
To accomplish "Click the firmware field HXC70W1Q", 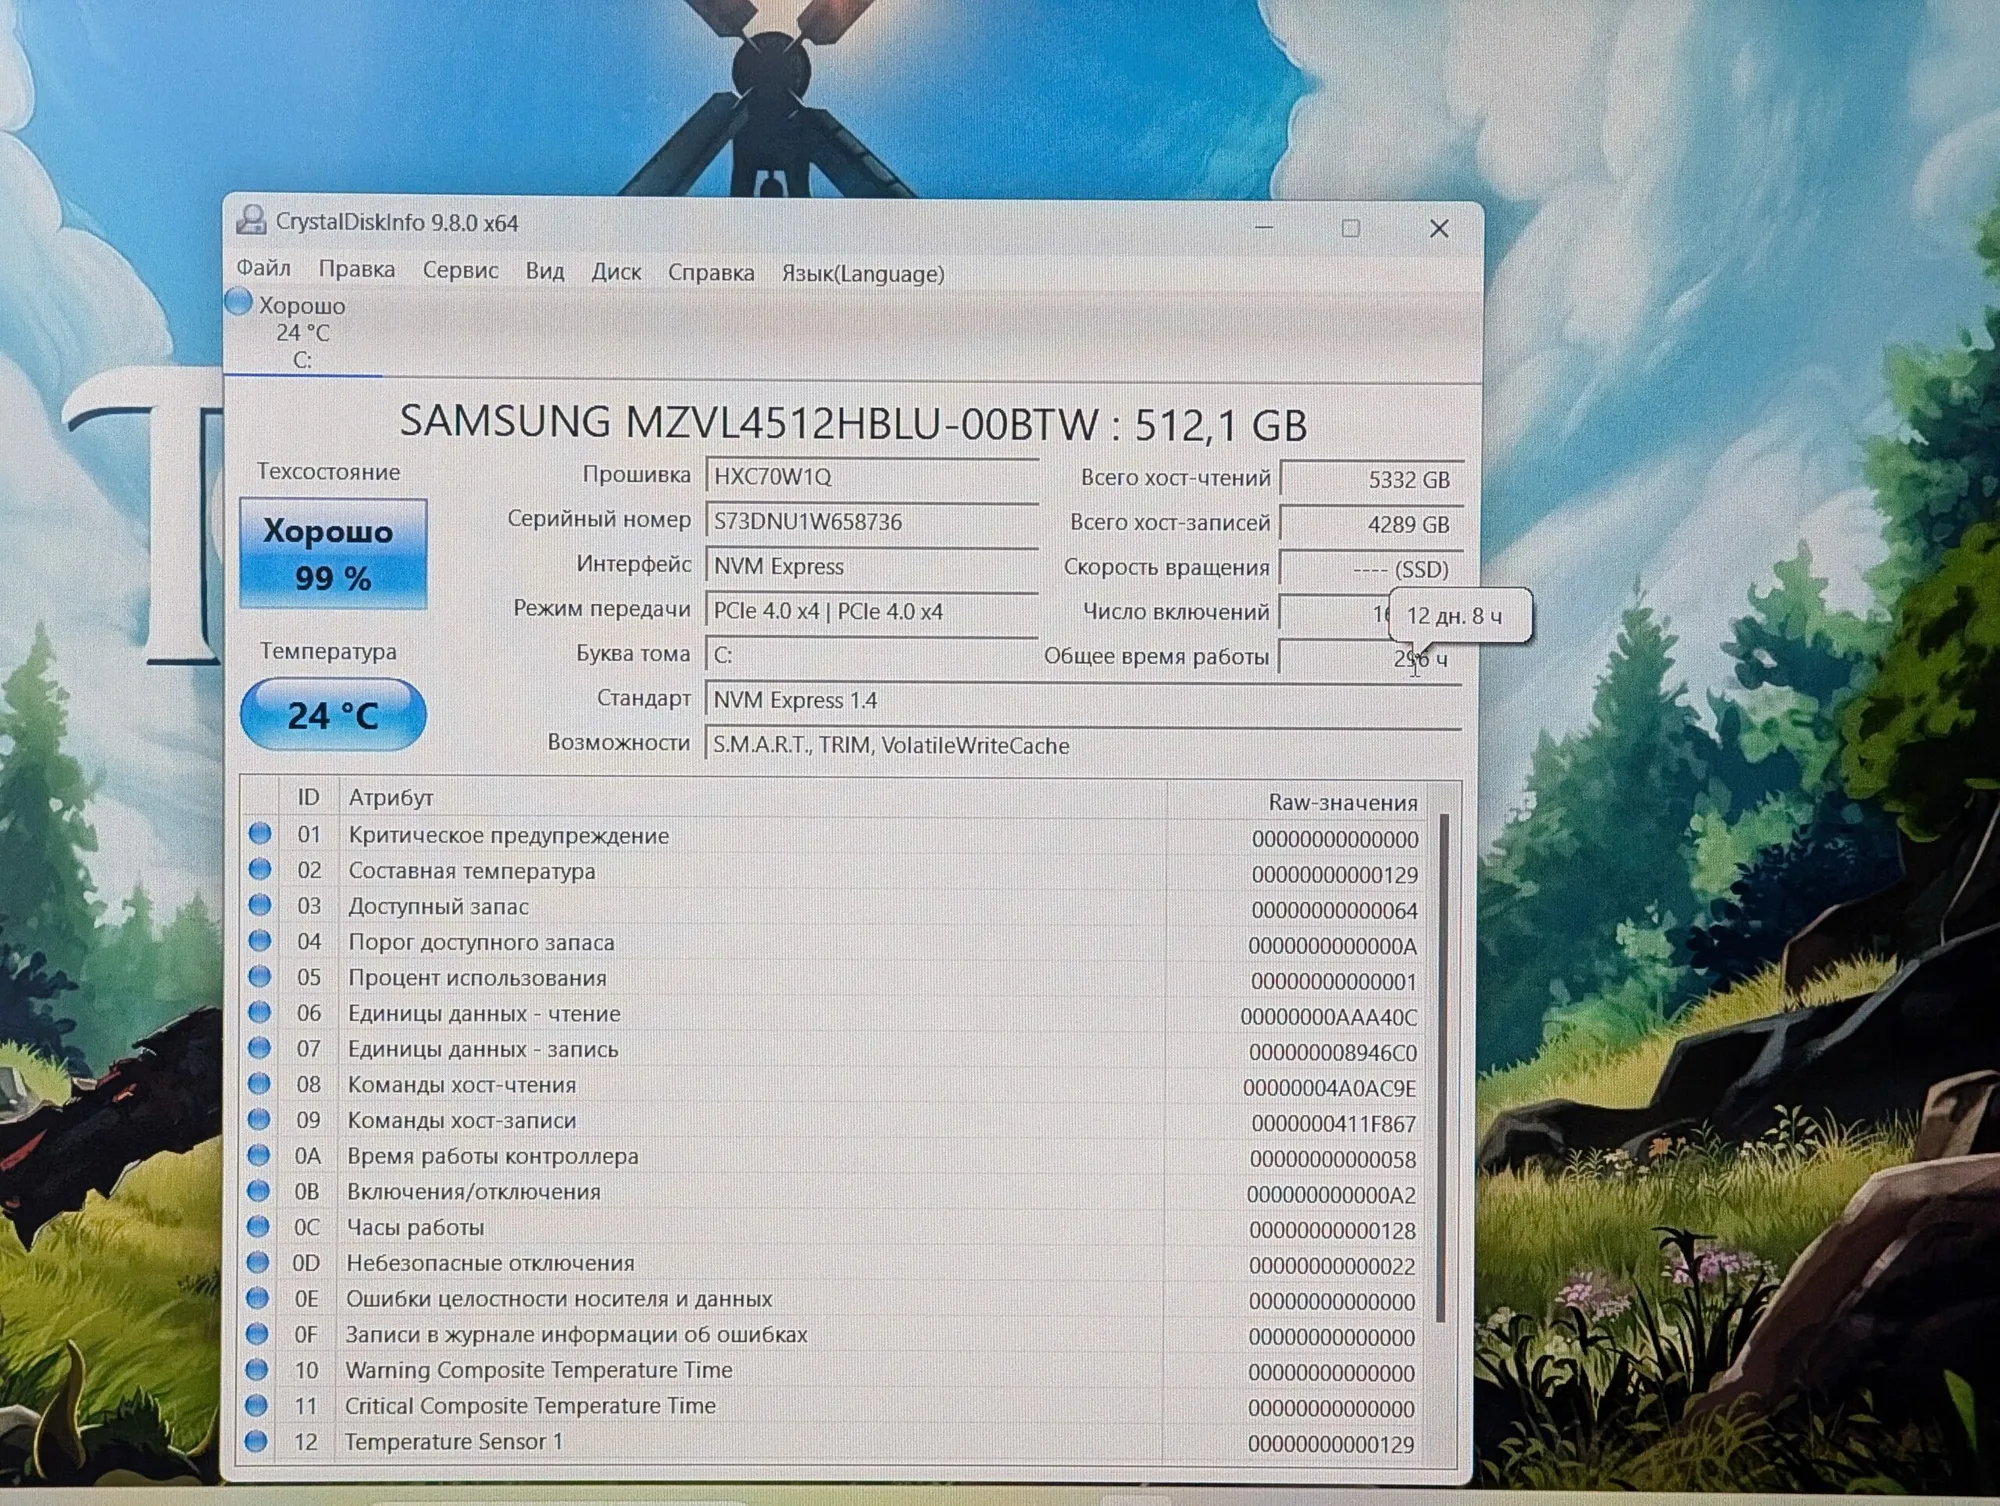I will pyautogui.click(x=872, y=476).
